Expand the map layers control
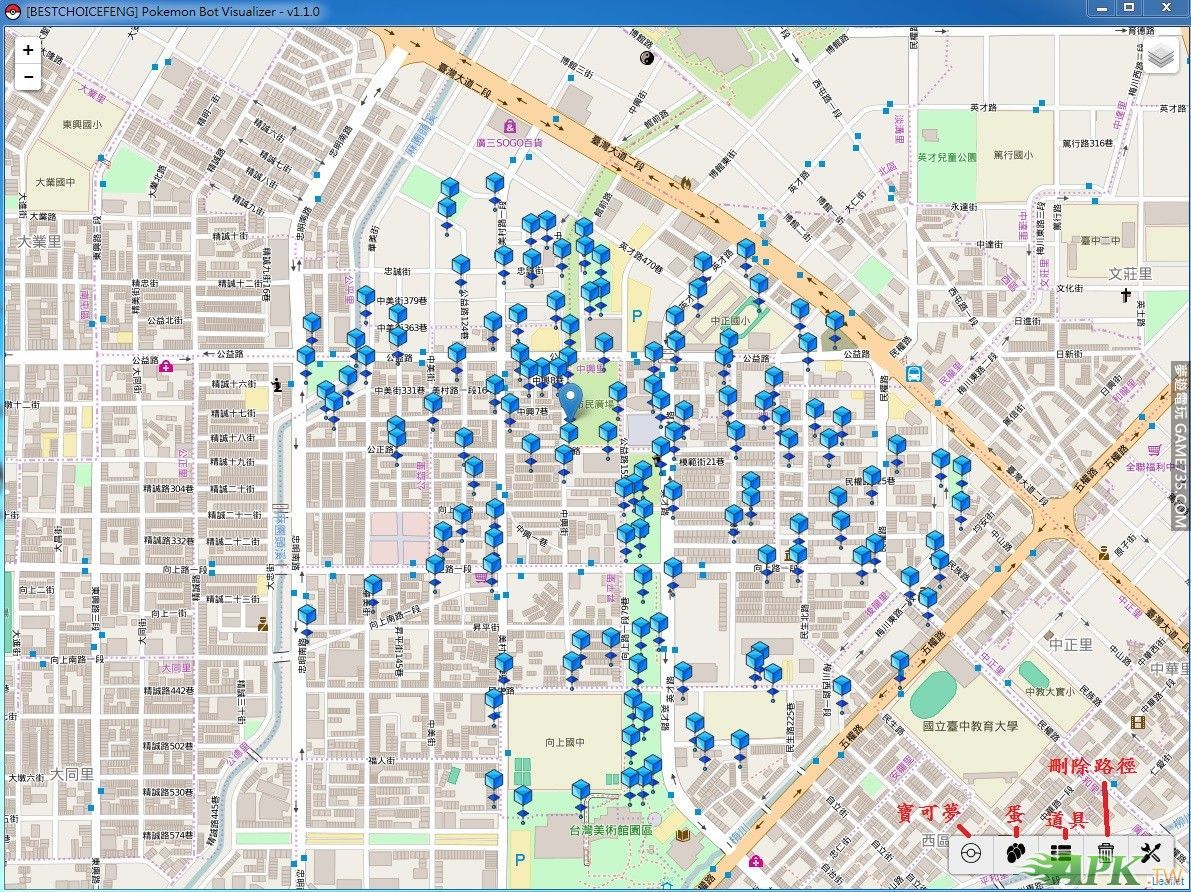This screenshot has height=892, width=1191. (x=1160, y=57)
